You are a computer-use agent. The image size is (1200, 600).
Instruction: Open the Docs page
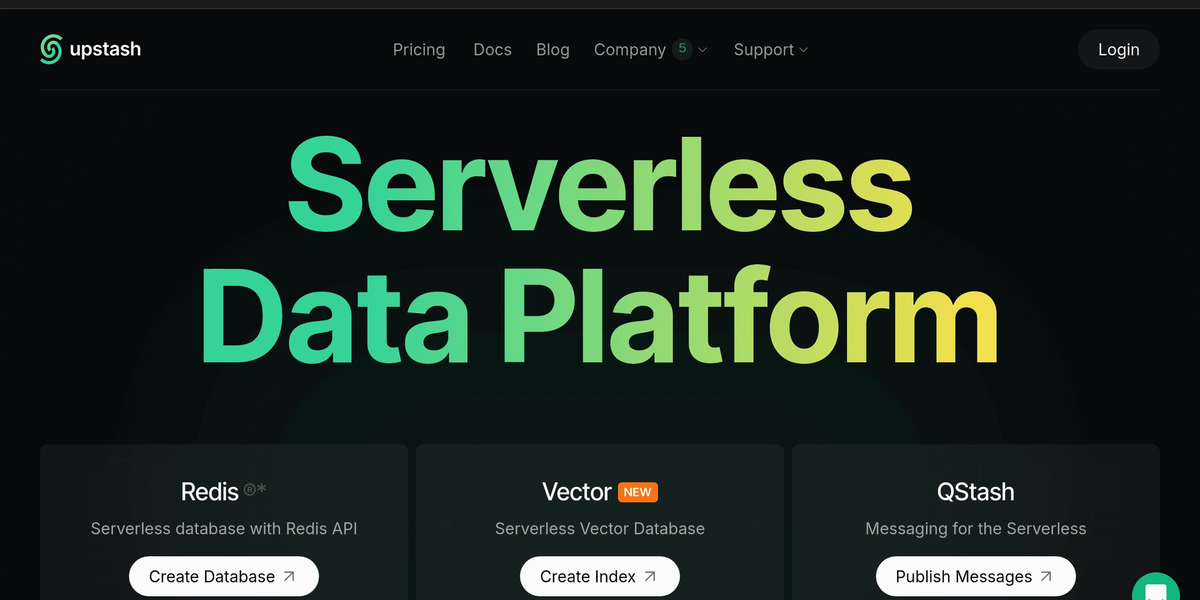[492, 49]
